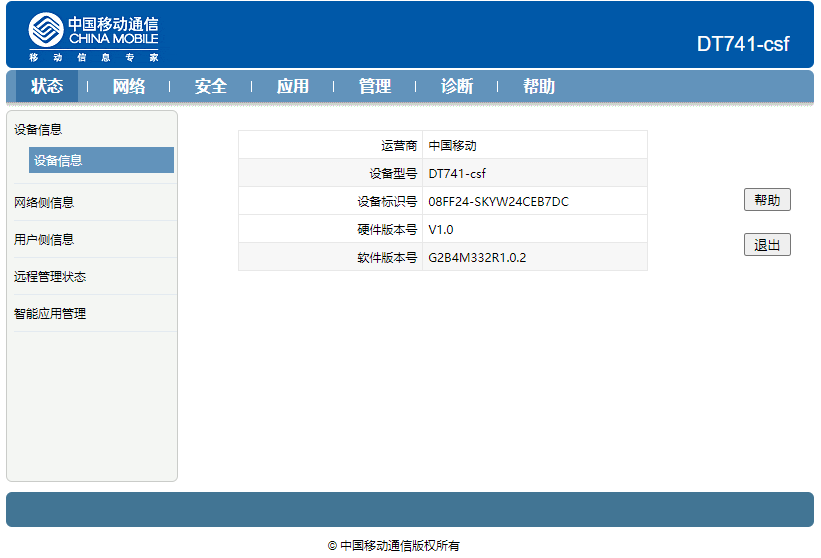This screenshot has height=558, width=821.
Task: Click the 设备型号 label cell
Action: (330, 173)
